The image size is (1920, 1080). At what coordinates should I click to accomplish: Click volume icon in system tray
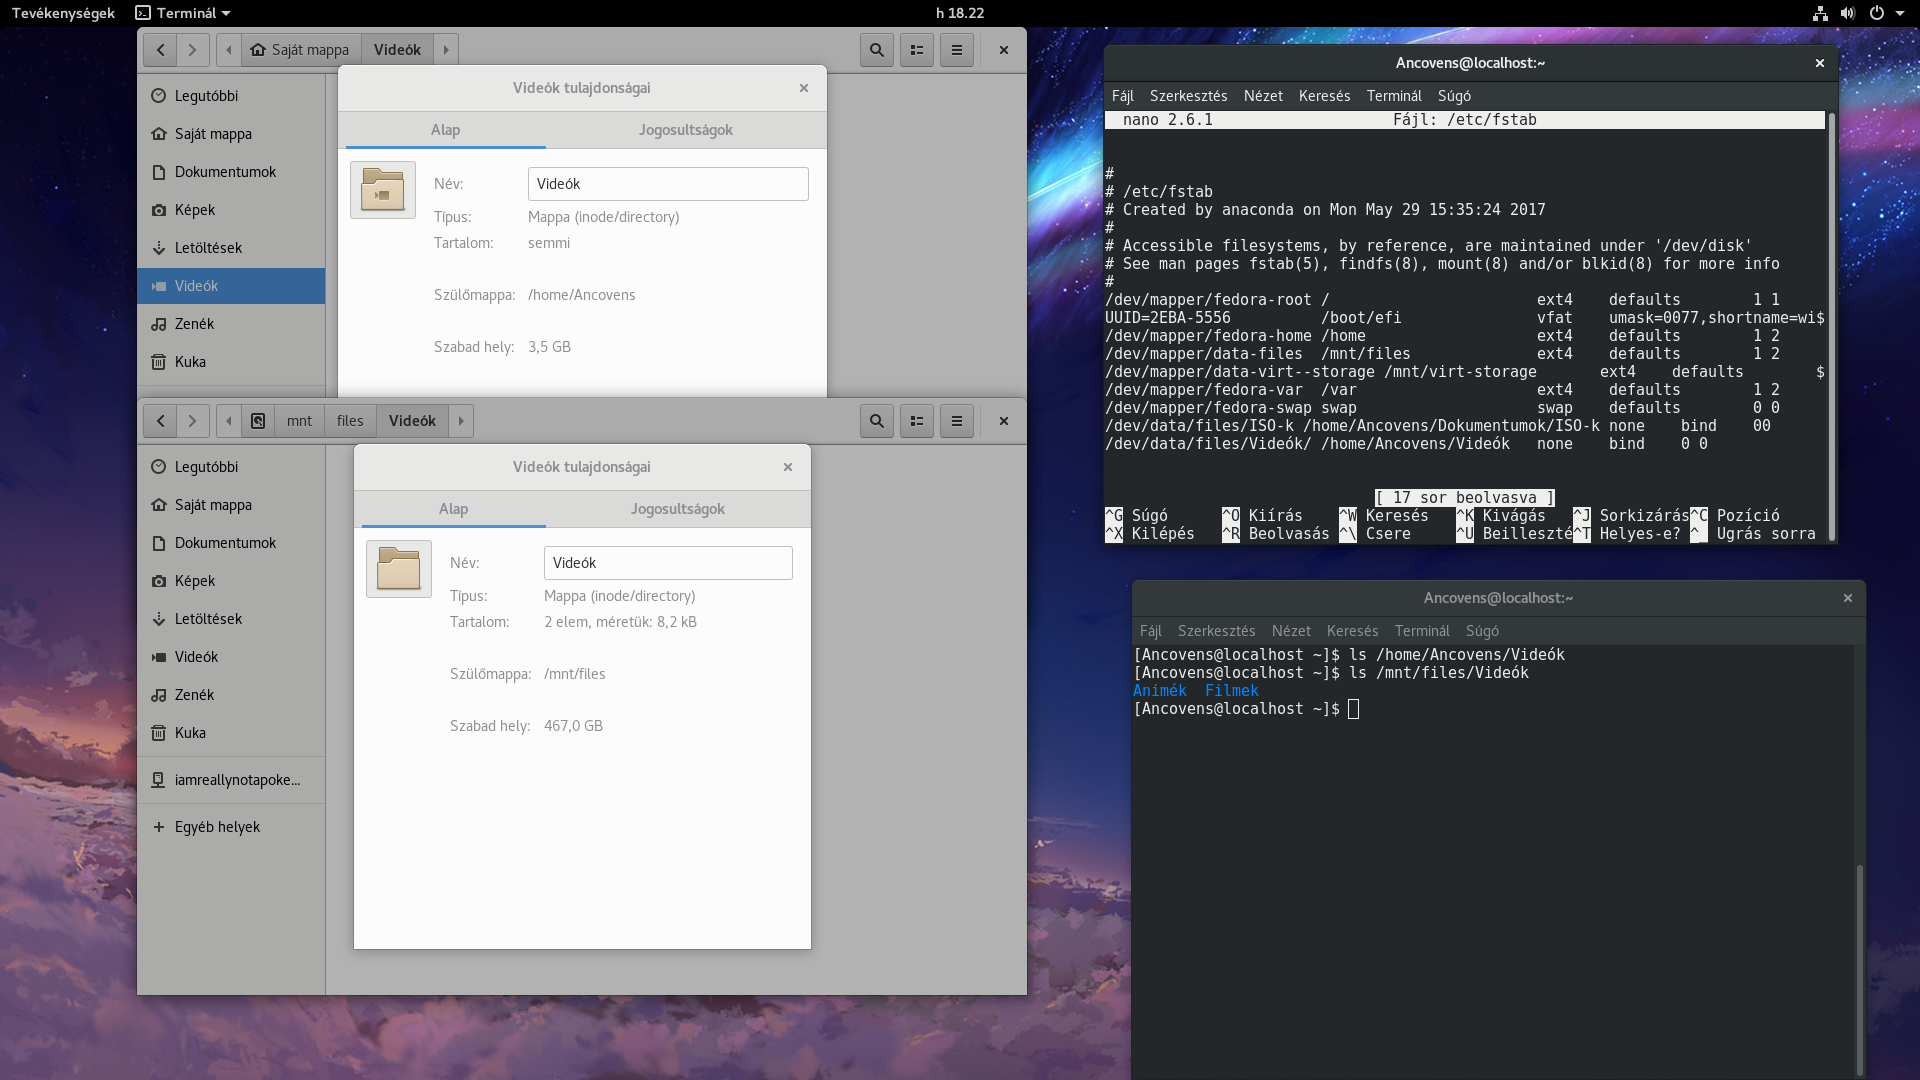(1847, 13)
